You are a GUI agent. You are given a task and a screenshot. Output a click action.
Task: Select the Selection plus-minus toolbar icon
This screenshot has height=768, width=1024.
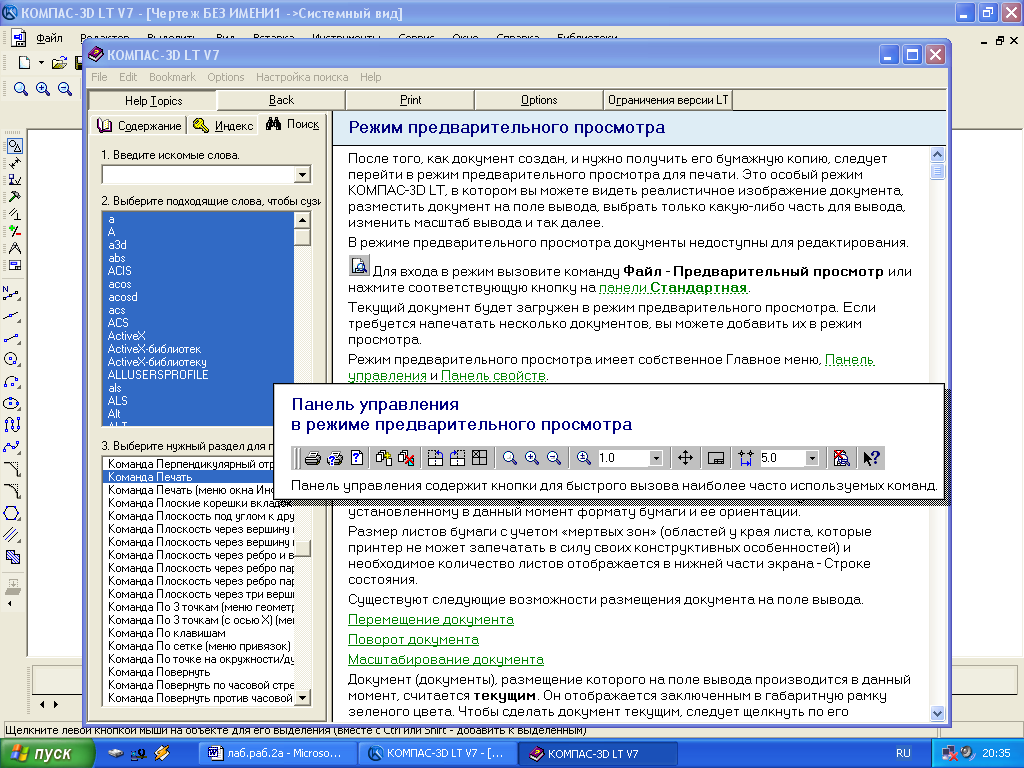pos(14,231)
